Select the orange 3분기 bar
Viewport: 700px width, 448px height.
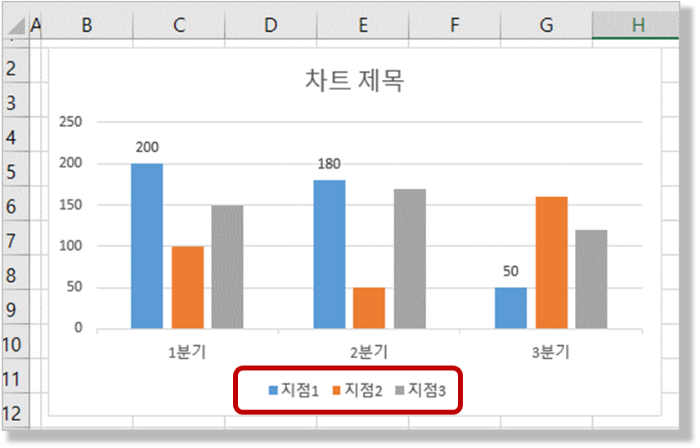point(552,263)
